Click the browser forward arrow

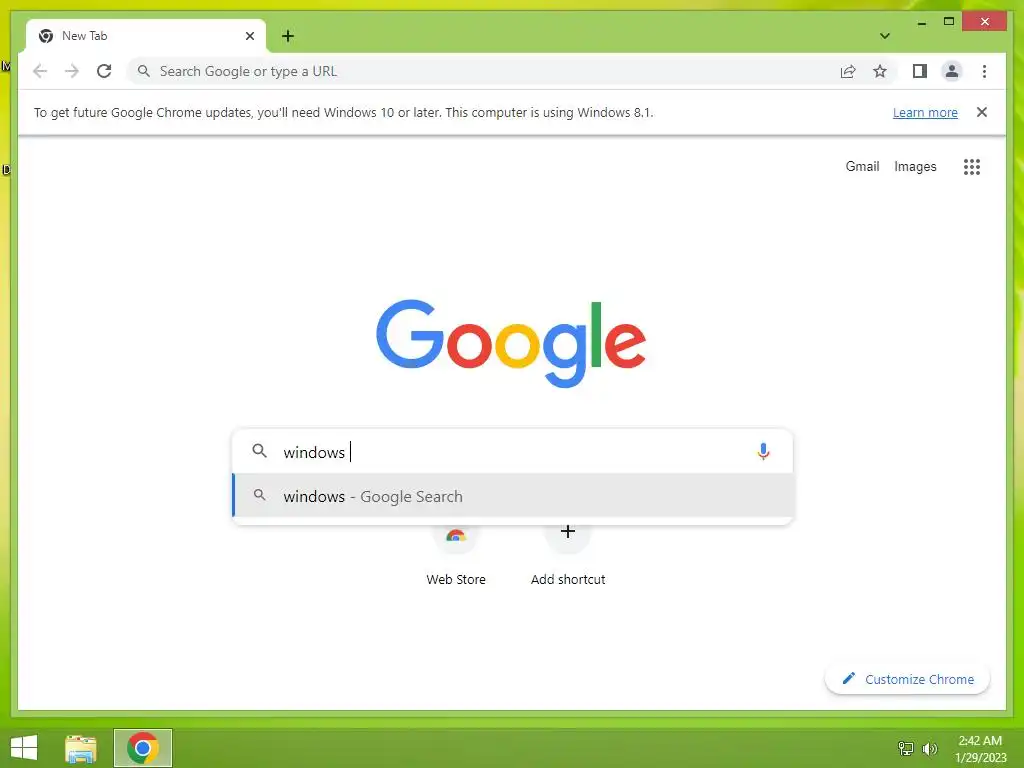point(72,71)
